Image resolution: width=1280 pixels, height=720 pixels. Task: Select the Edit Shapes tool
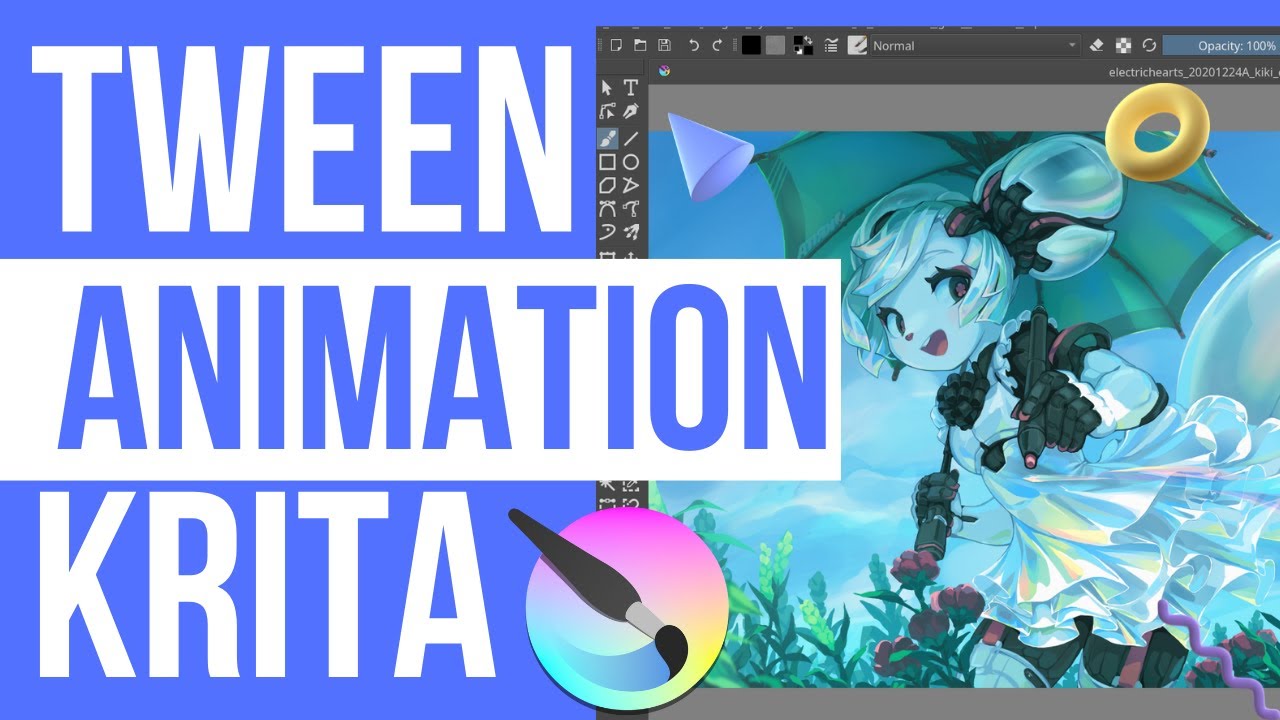pos(607,112)
